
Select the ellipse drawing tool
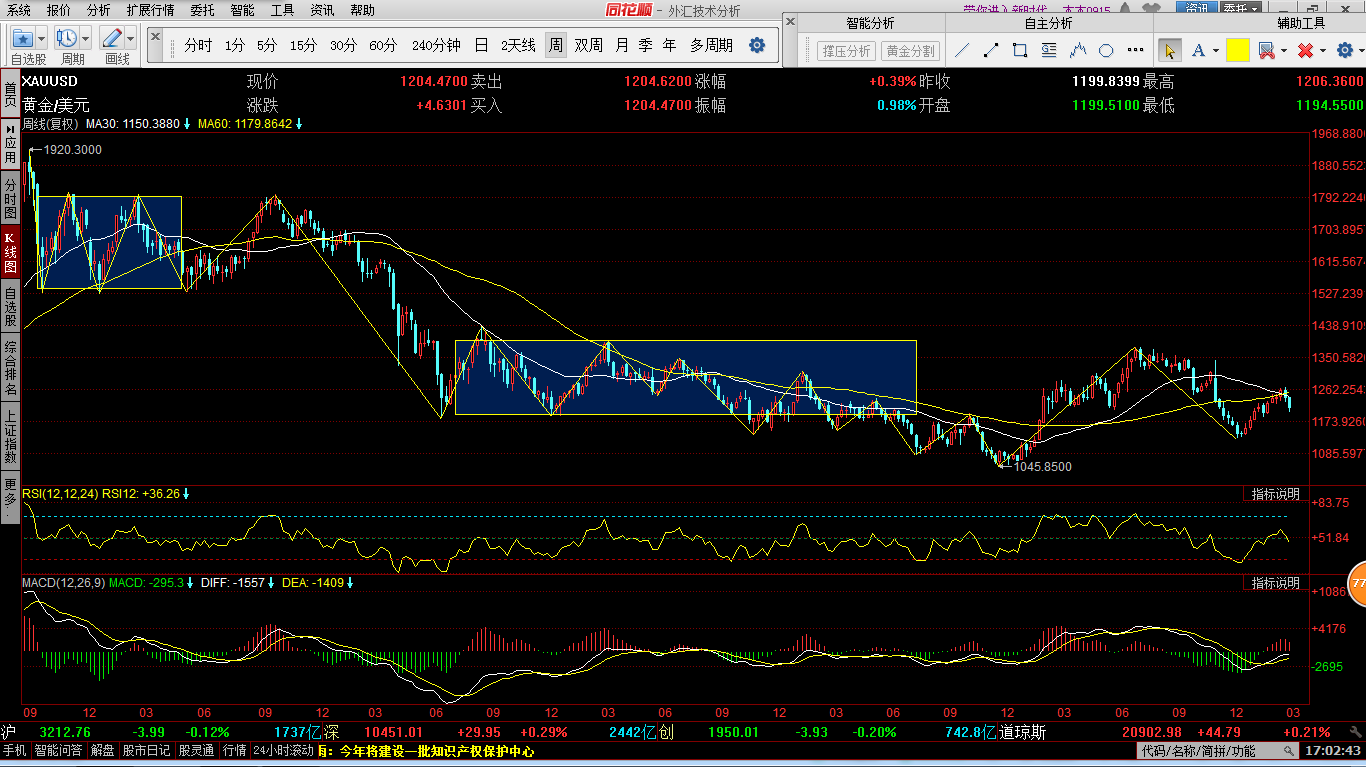pyautogui.click(x=1106, y=50)
